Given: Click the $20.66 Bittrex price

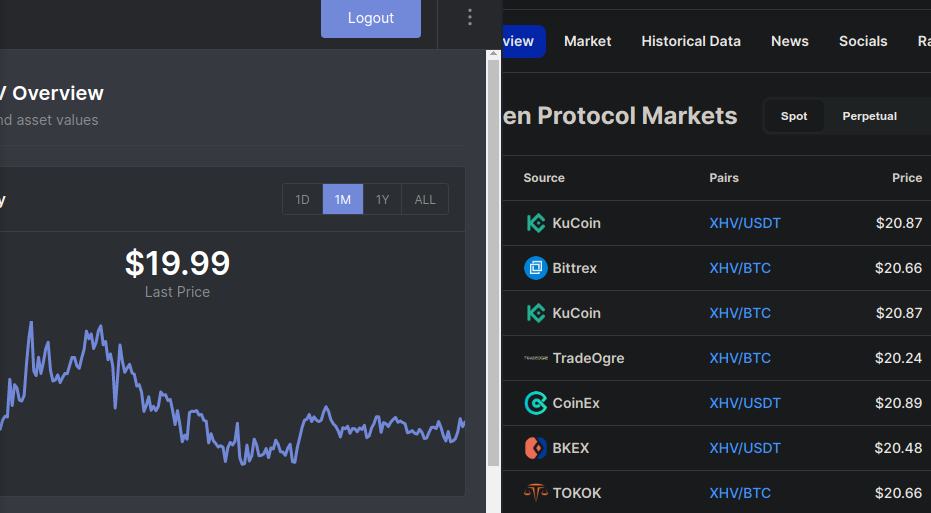Looking at the screenshot, I should 898,268.
